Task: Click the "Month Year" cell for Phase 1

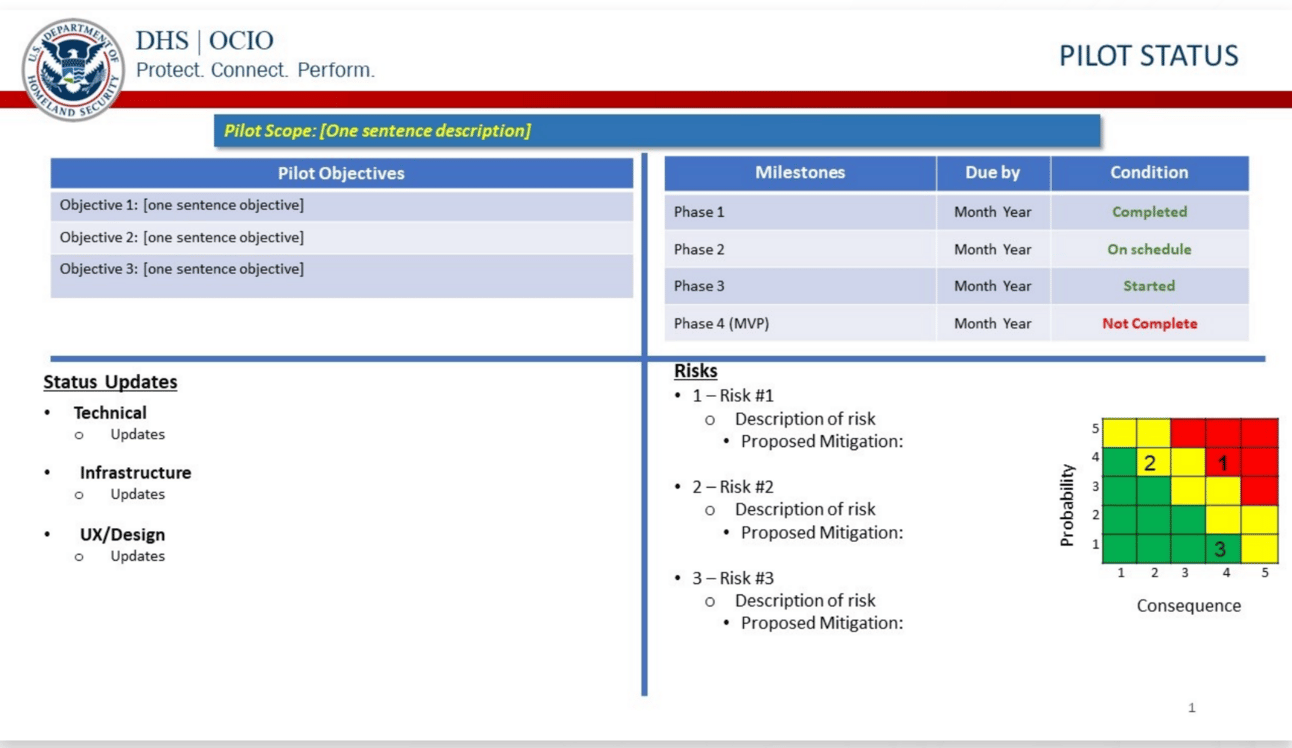Action: click(993, 212)
